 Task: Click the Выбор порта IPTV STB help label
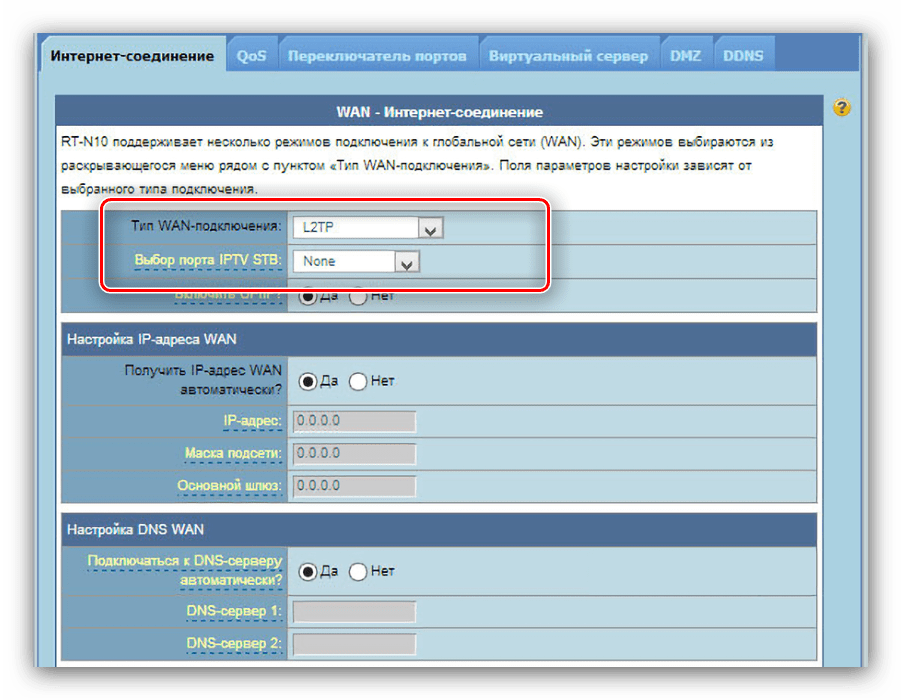(x=208, y=260)
